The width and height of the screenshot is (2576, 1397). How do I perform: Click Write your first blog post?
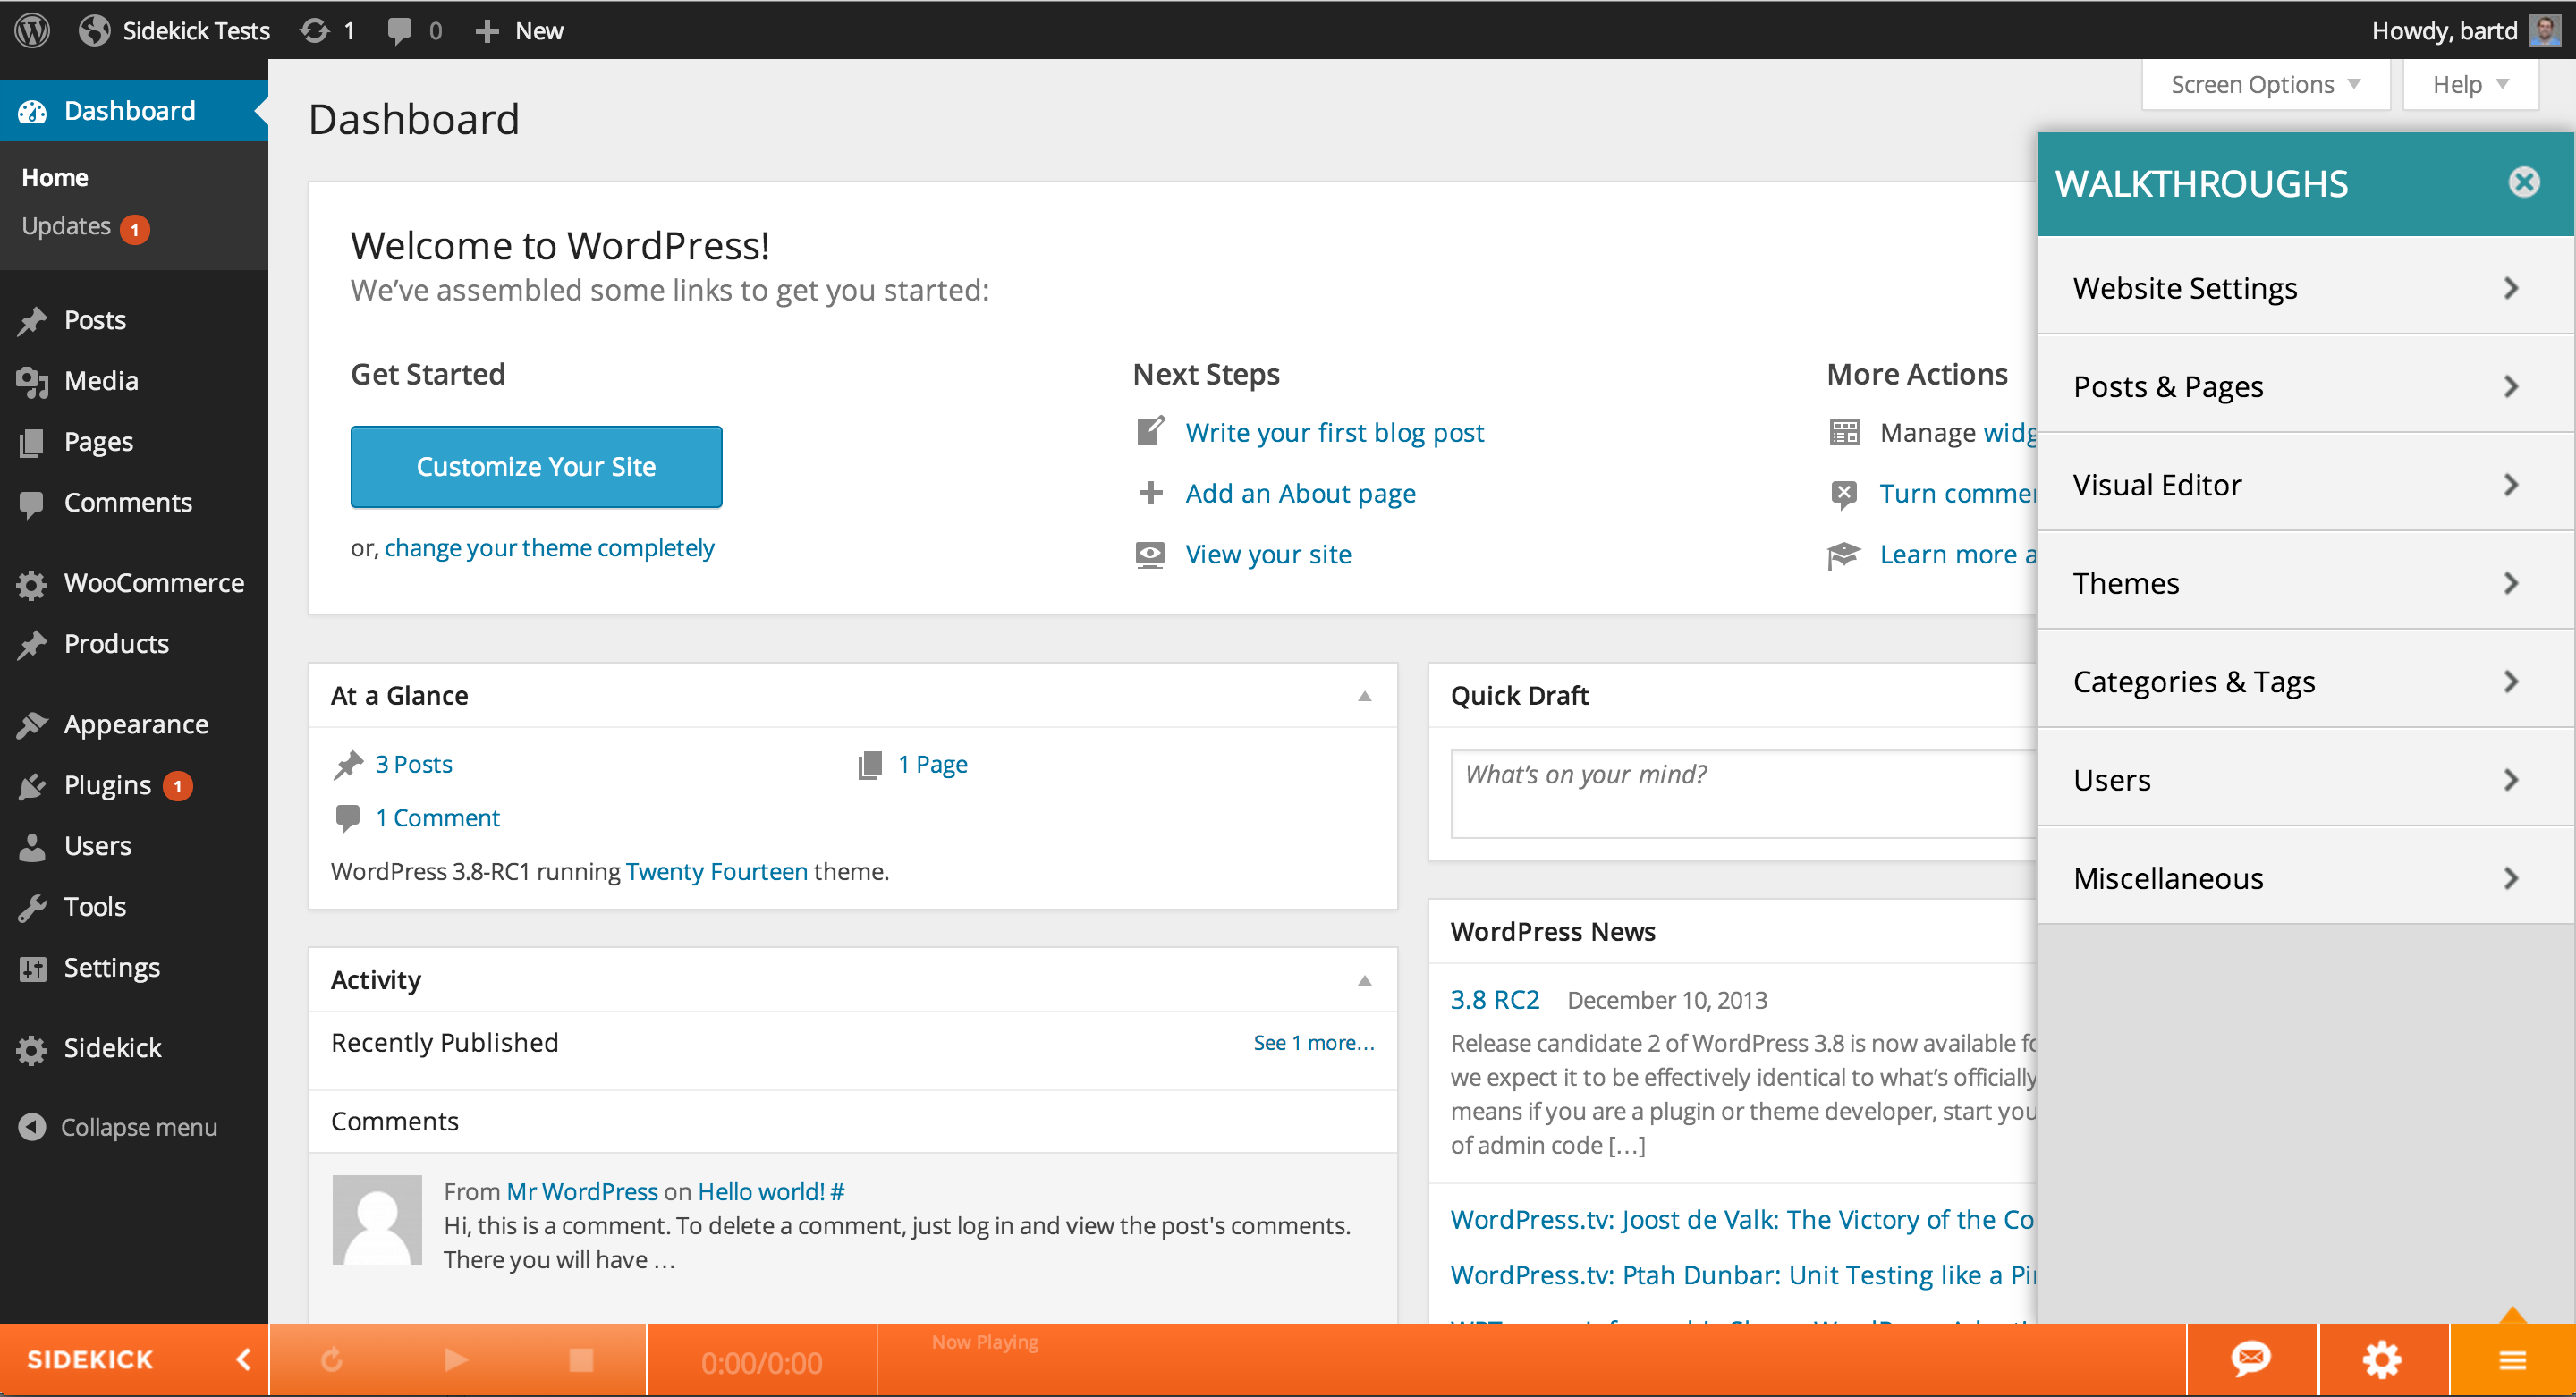pos(1334,433)
